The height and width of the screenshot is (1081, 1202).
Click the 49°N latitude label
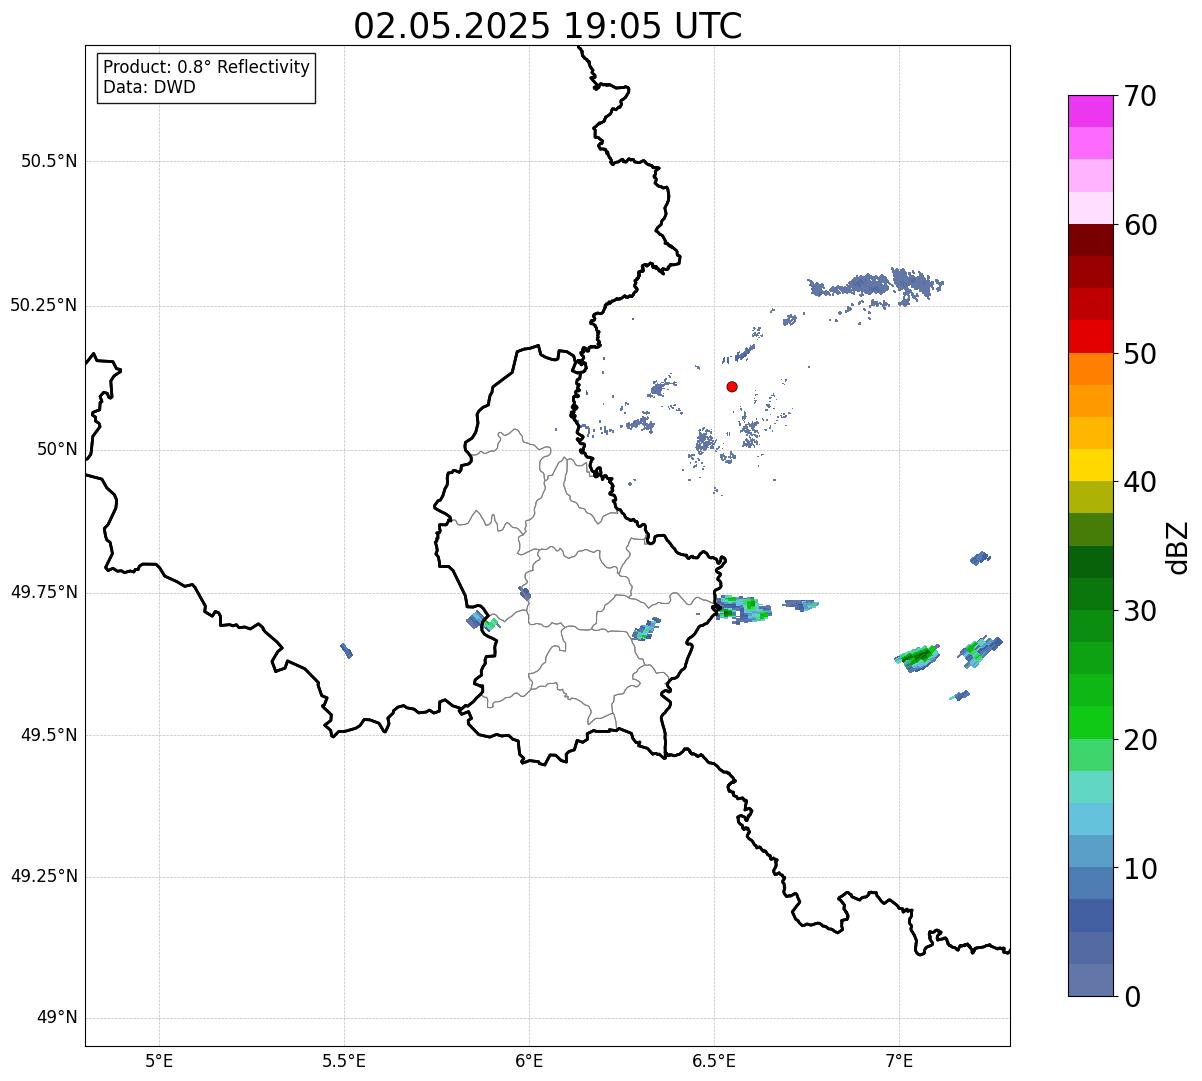57,1017
